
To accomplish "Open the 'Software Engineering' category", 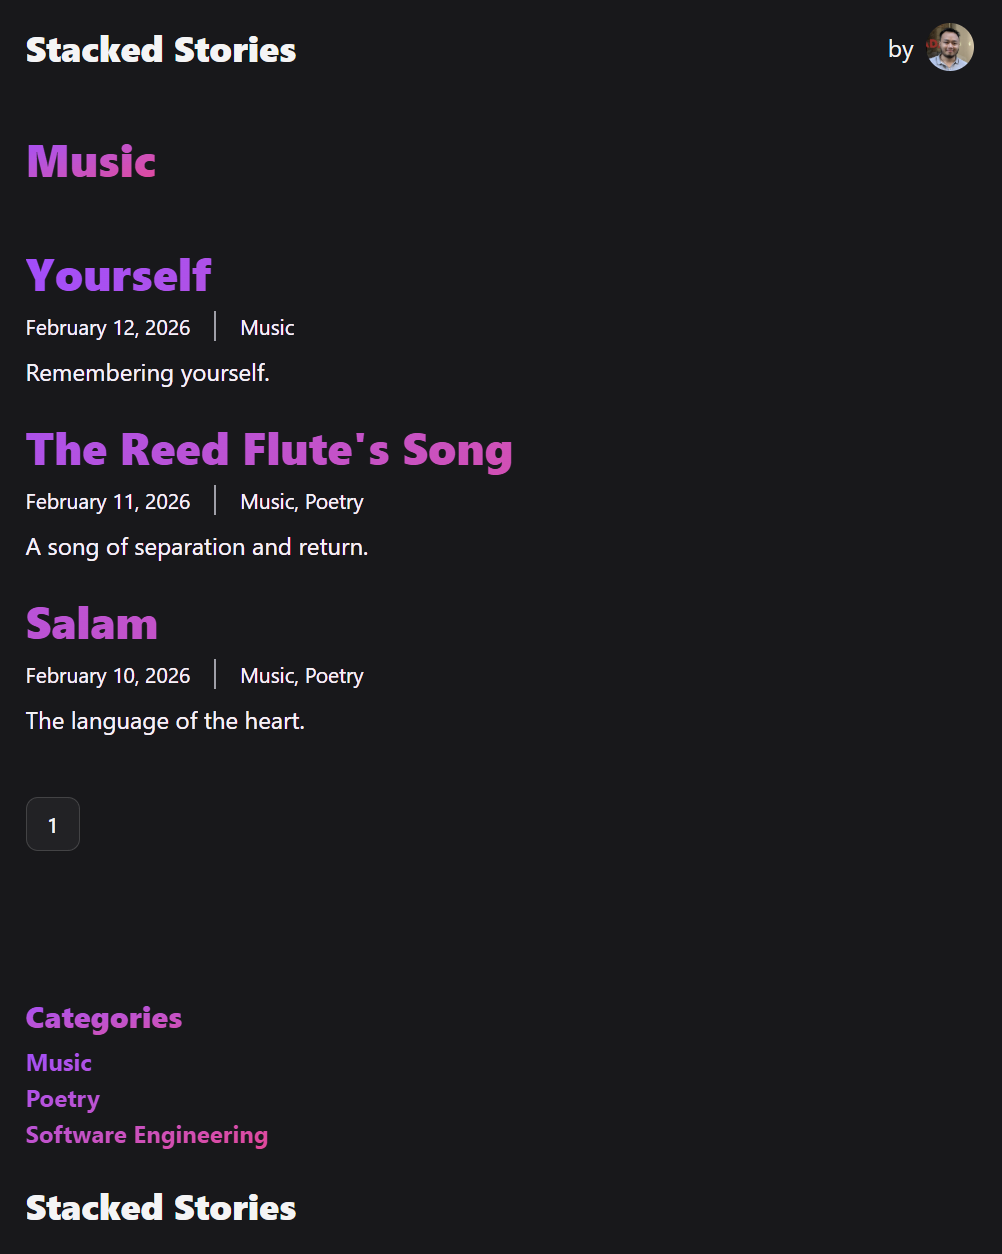I will (146, 1134).
